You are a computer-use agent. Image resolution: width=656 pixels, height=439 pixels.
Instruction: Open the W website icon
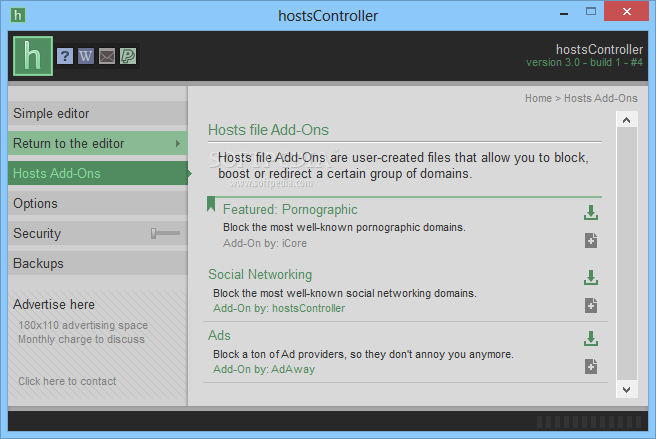point(86,56)
